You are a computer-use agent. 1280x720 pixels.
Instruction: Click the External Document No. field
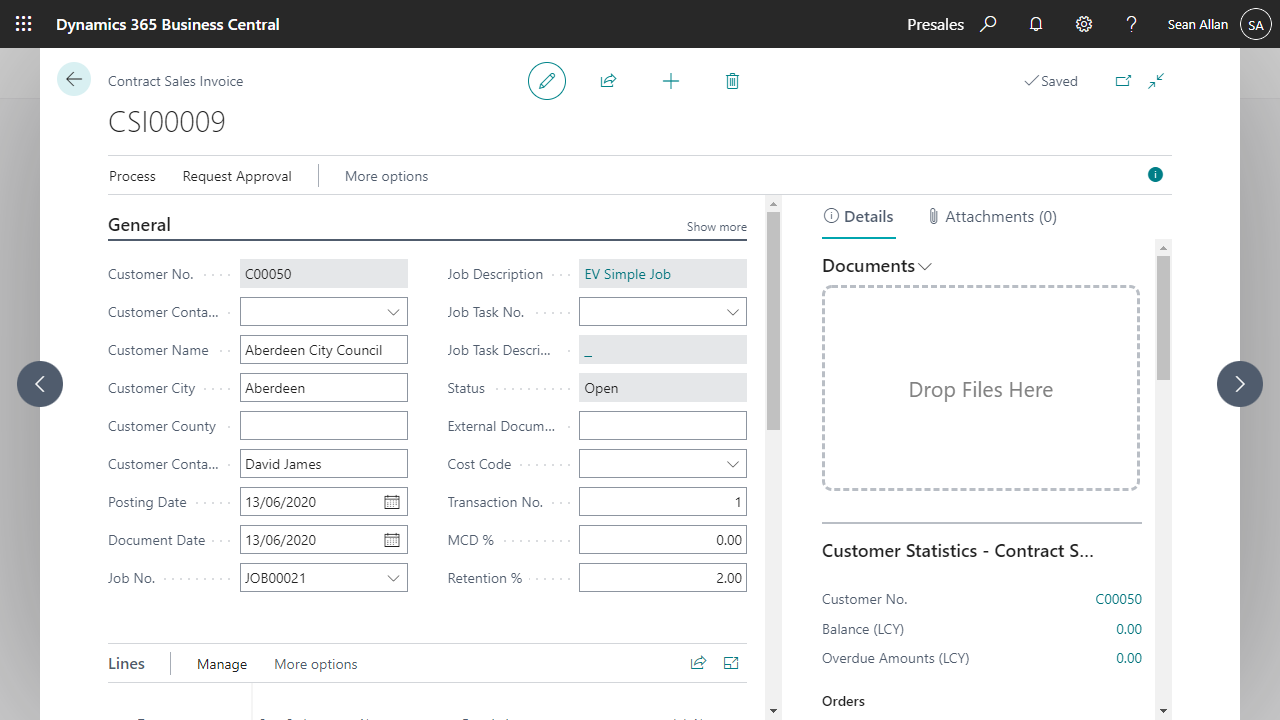click(663, 426)
